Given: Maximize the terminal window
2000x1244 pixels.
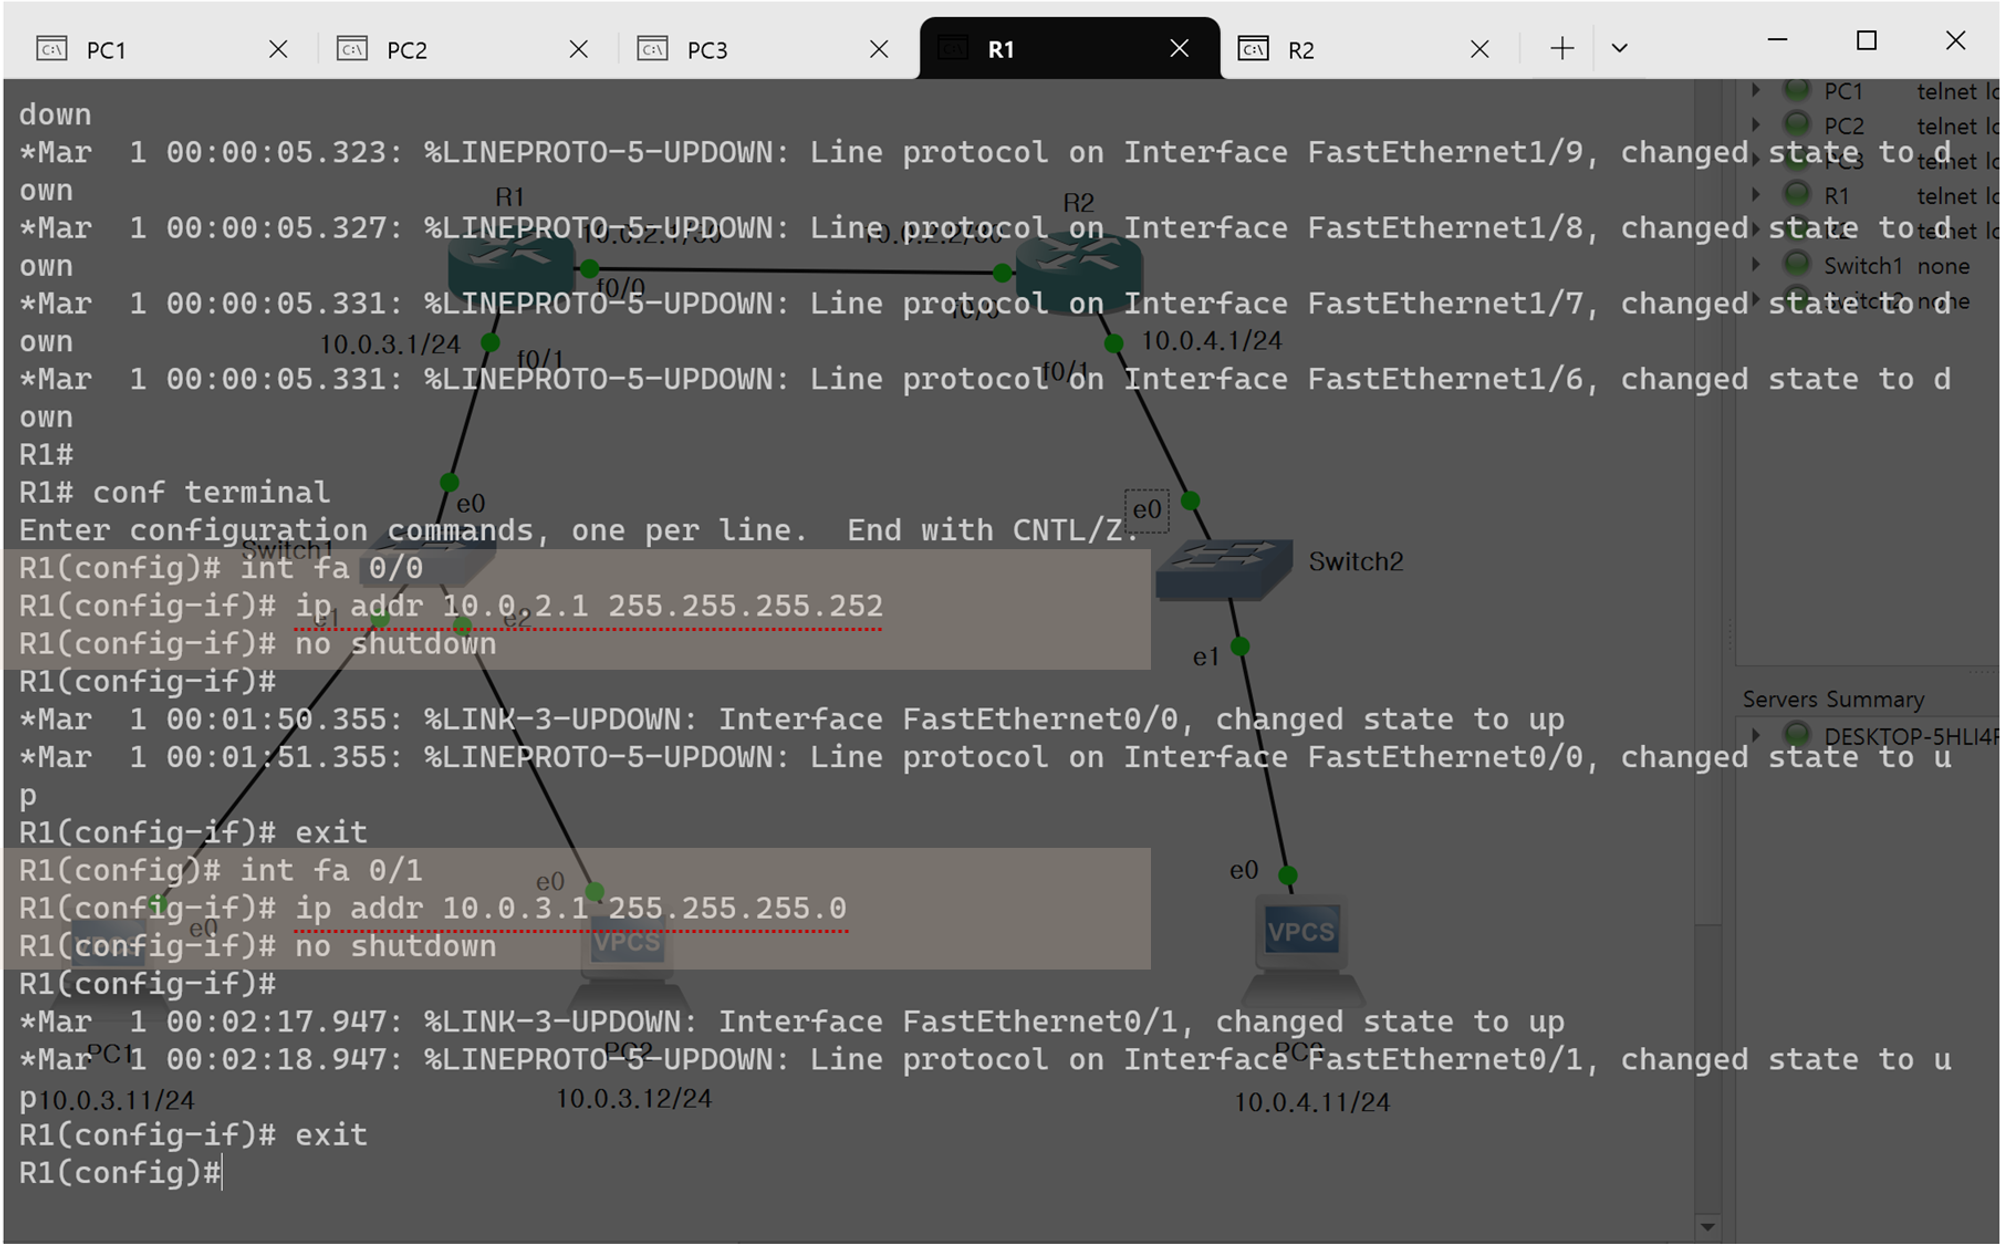Looking at the screenshot, I should tap(1866, 40).
